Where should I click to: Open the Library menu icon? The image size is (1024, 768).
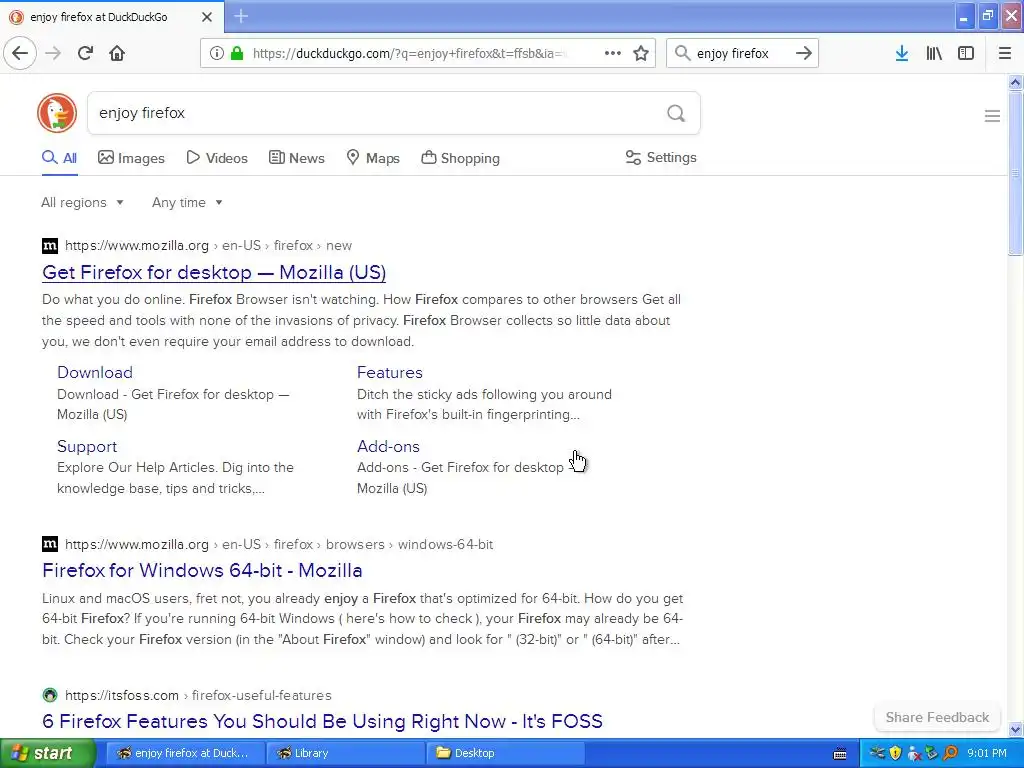[x=934, y=53]
